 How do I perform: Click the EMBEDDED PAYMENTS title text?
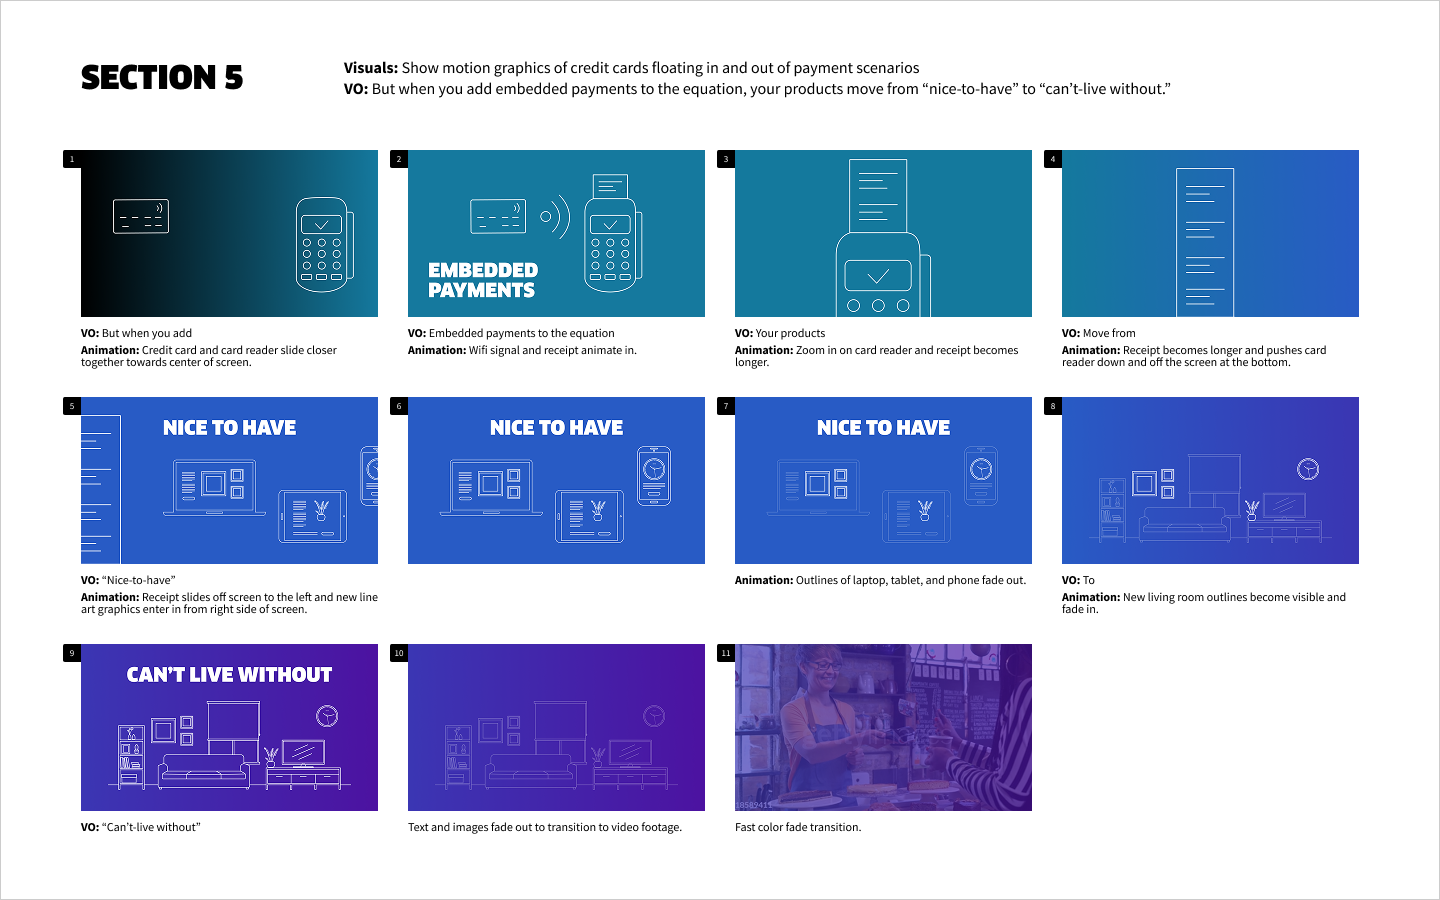pos(483,280)
